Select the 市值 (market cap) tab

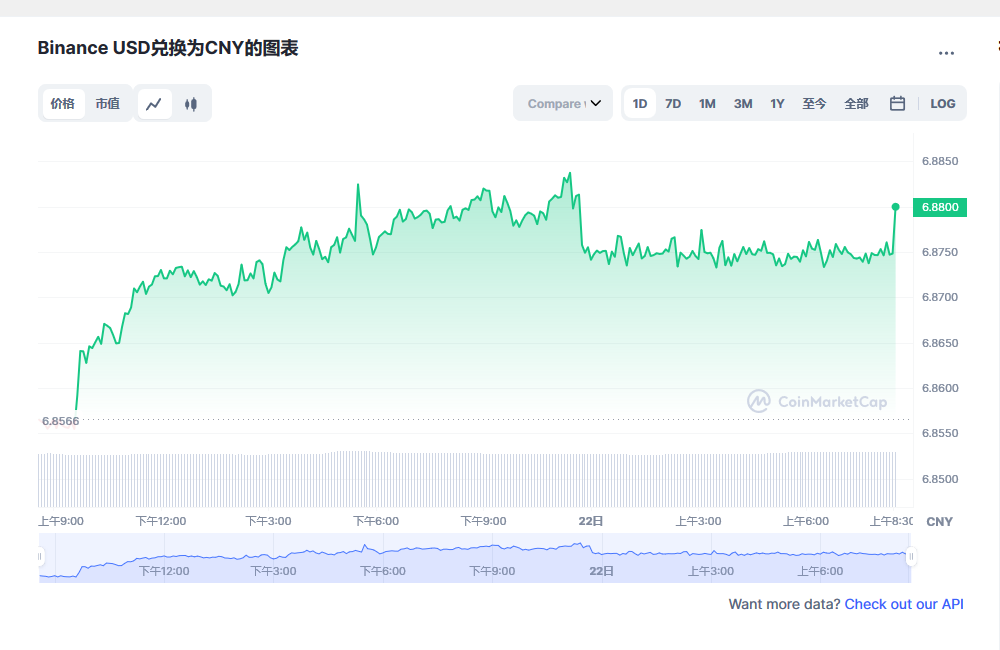tap(108, 103)
